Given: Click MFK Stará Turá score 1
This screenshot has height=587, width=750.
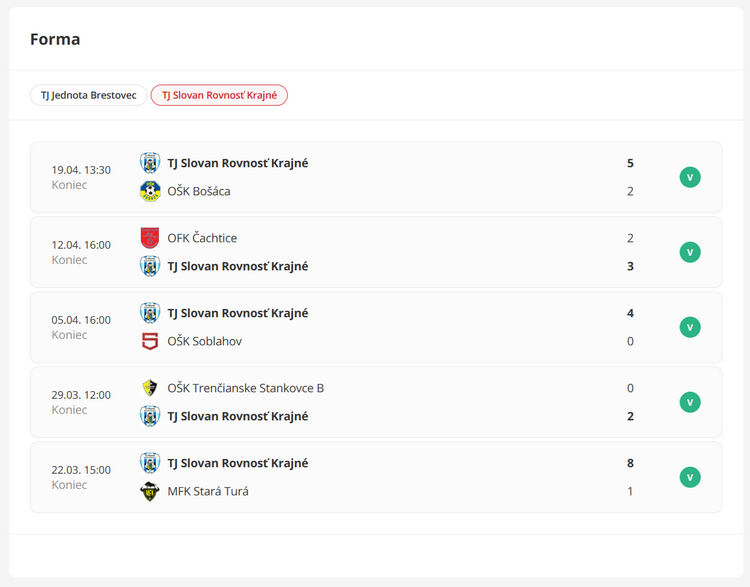Looking at the screenshot, I should (630, 491).
